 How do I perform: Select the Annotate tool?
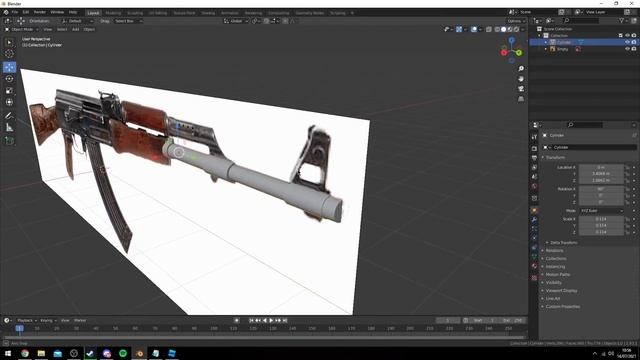(x=9, y=116)
